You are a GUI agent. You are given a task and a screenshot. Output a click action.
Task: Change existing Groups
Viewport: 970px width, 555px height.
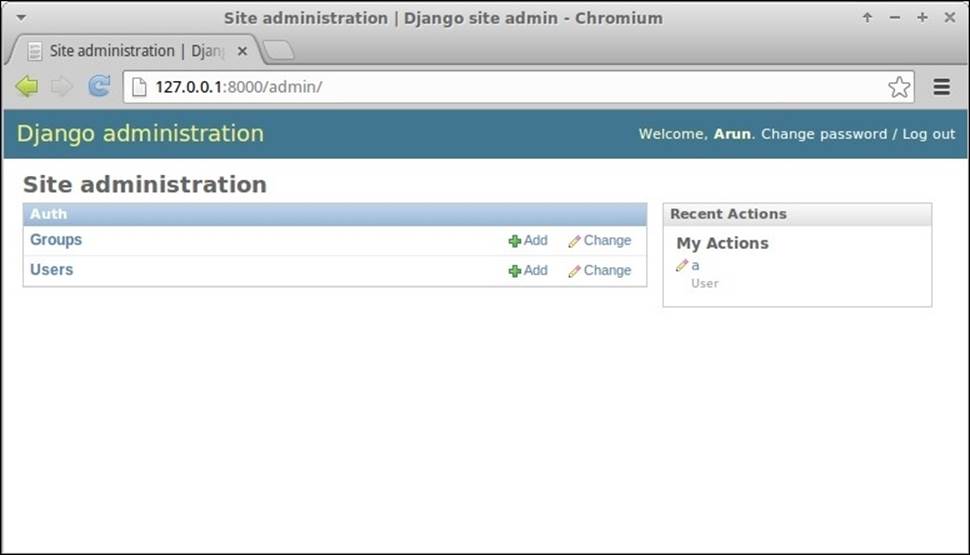[x=599, y=241]
